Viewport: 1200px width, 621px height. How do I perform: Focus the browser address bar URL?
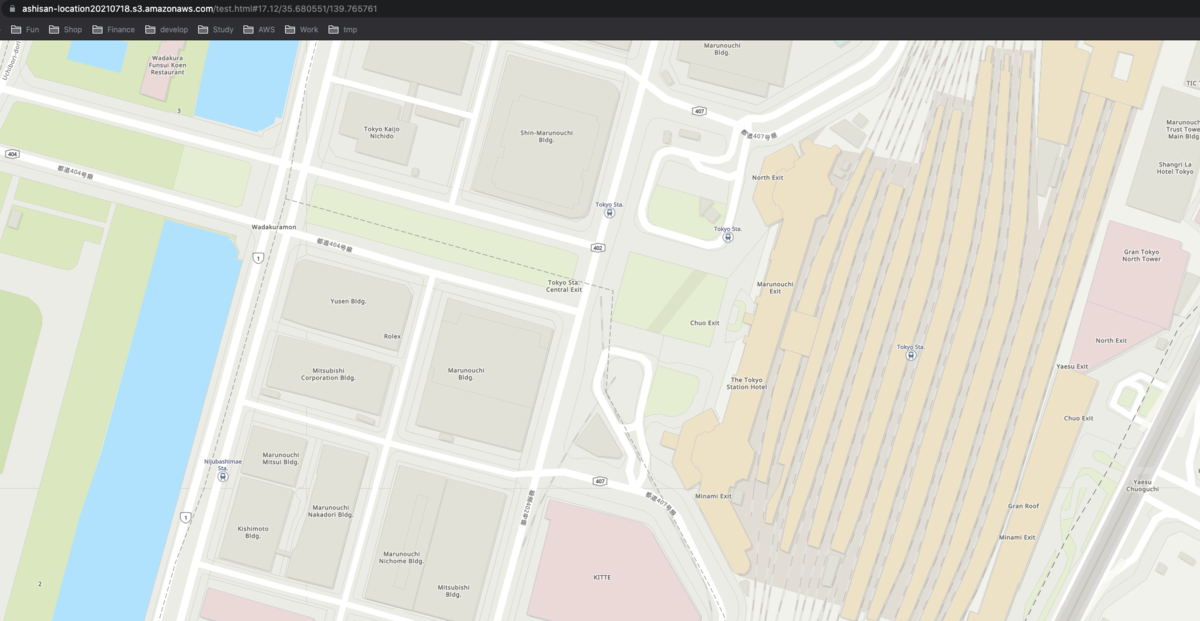[x=200, y=8]
